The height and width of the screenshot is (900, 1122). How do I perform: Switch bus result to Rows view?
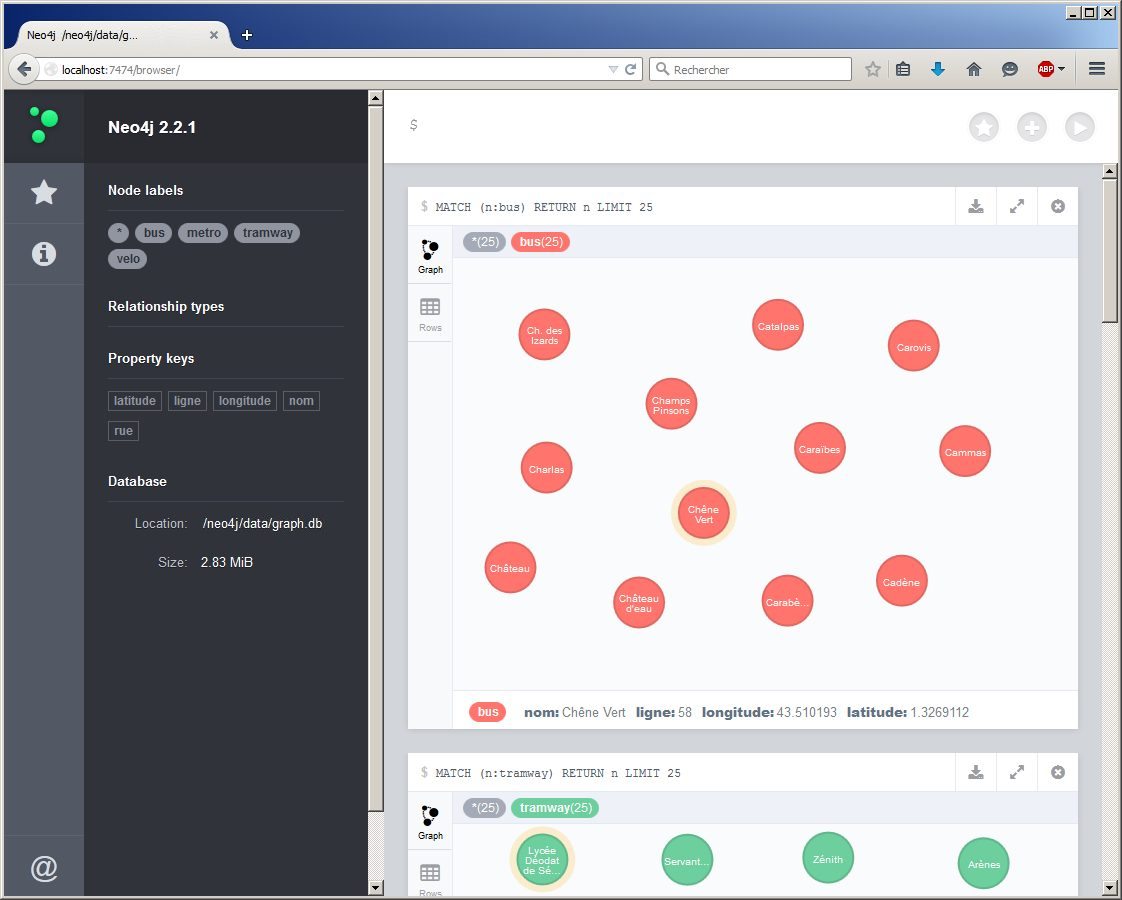430,314
